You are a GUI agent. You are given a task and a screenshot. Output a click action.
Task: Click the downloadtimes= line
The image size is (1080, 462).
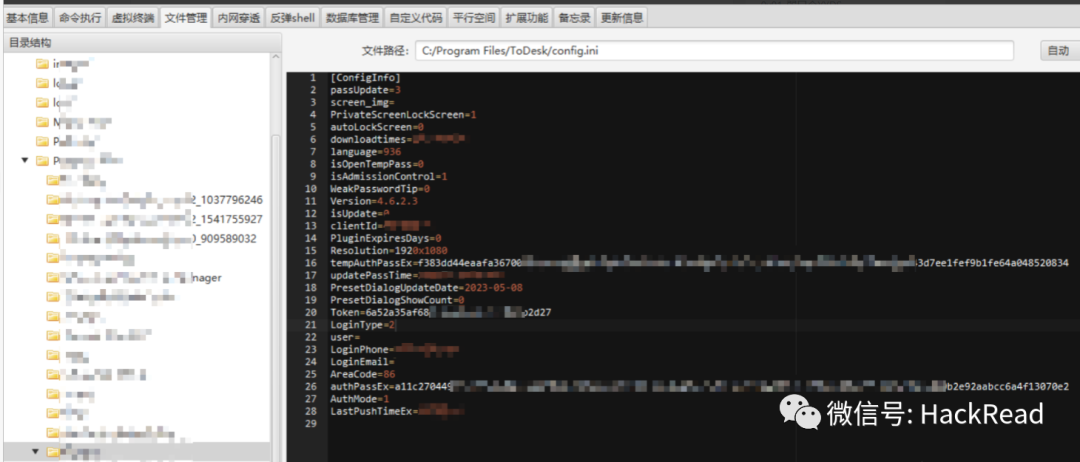[398, 140]
